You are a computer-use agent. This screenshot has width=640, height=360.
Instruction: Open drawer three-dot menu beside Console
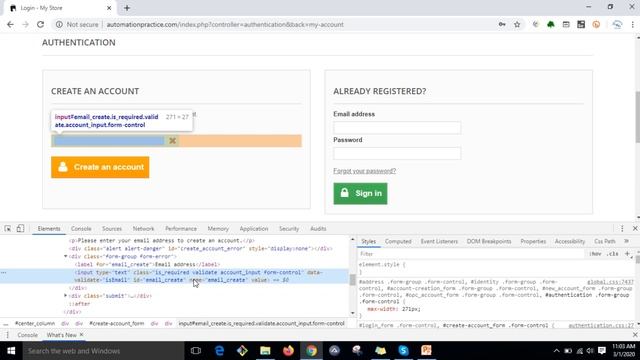[7, 335]
